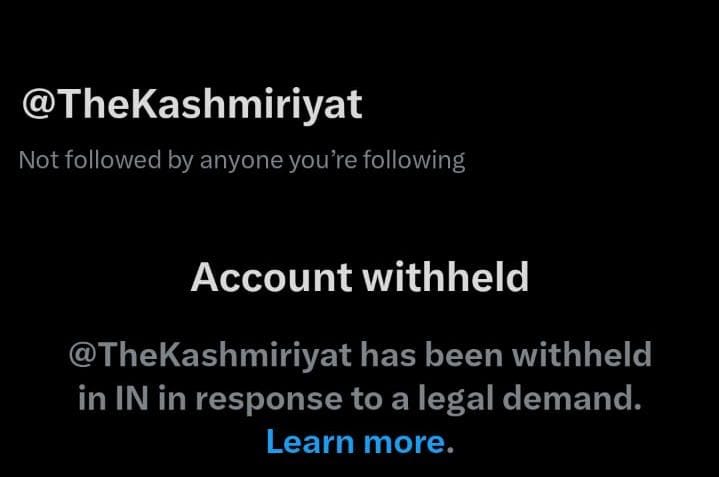Image resolution: width=719 pixels, height=477 pixels.
Task: Click @TheKashmiriyat mention in the withheld notice
Action: [x=210, y=355]
